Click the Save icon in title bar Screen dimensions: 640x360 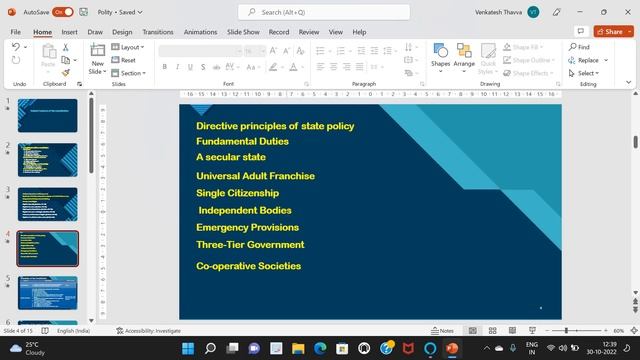tap(84, 12)
